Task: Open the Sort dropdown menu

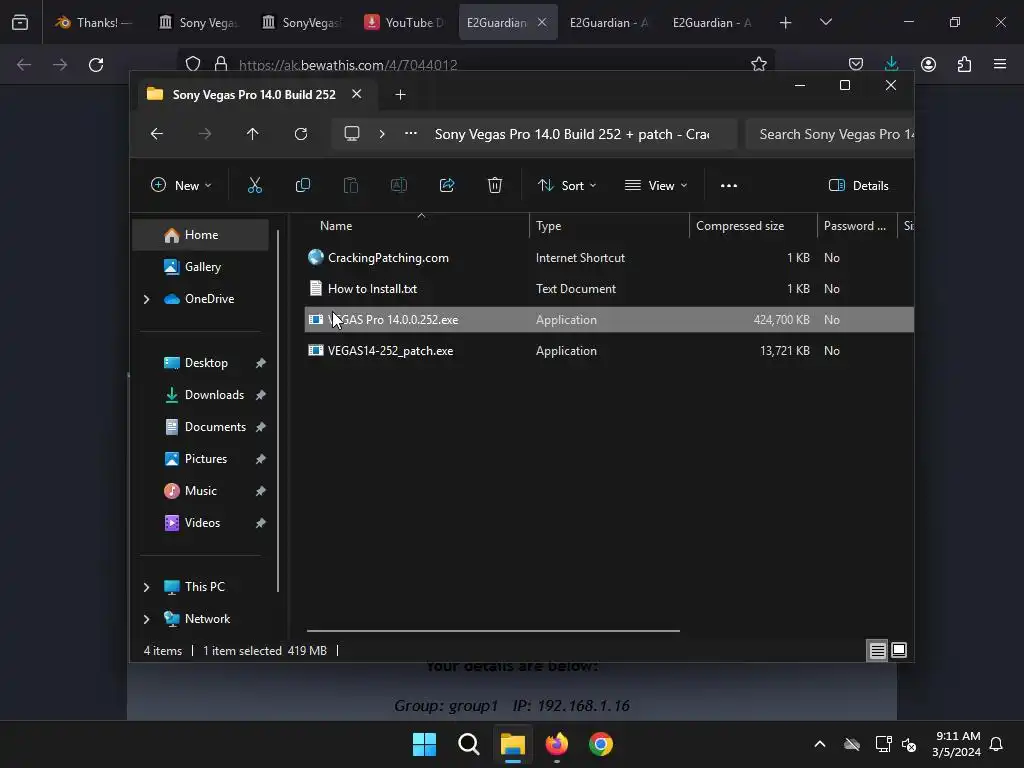Action: pyautogui.click(x=566, y=185)
